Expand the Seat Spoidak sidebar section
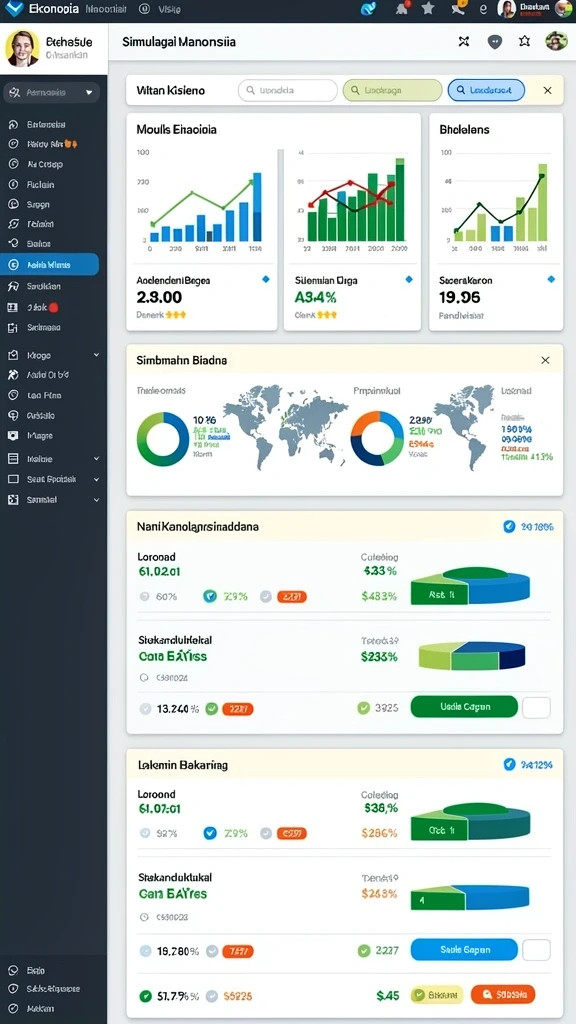The image size is (576, 1024). coord(54,479)
